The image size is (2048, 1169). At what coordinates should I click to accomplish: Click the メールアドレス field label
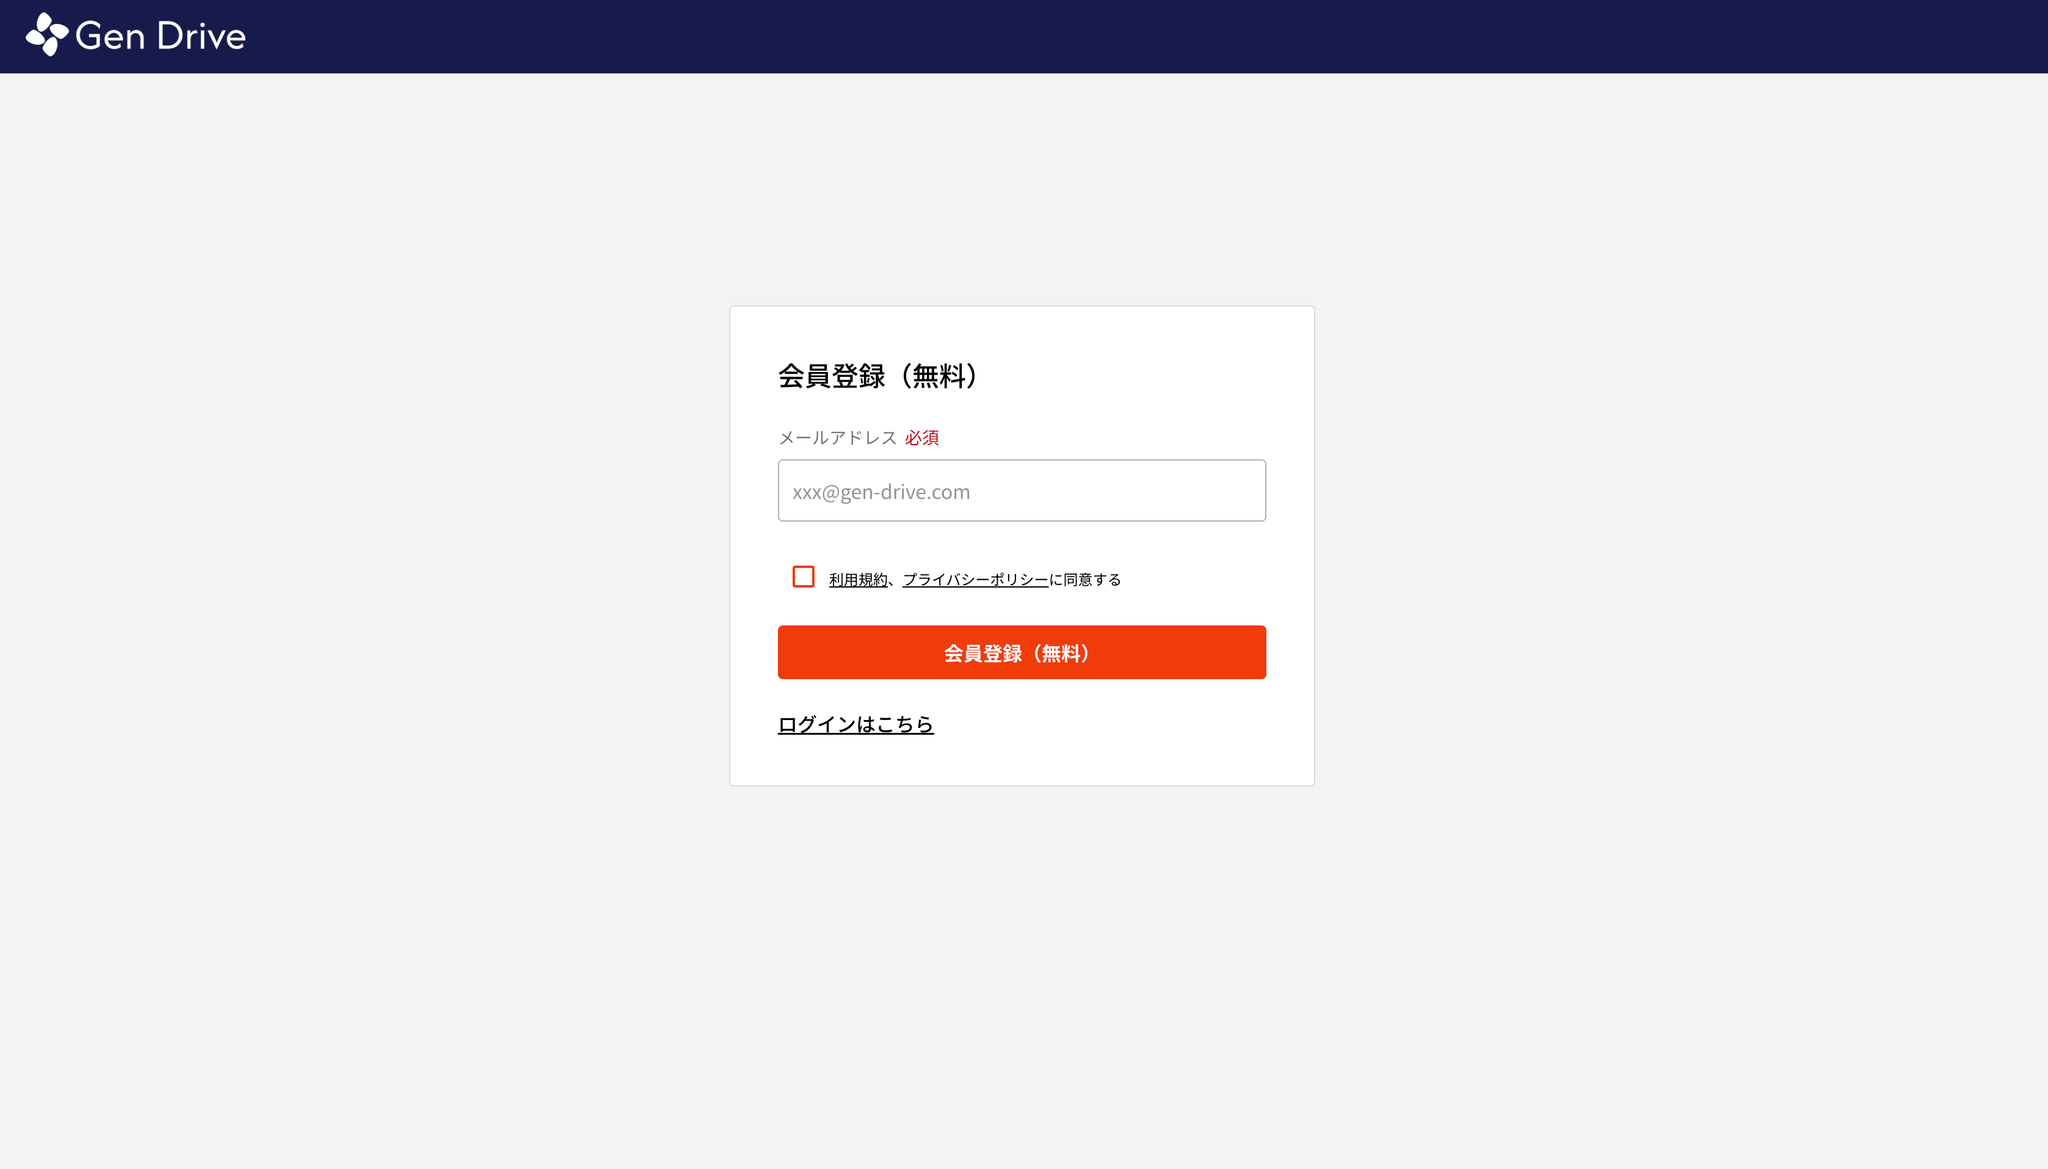point(838,438)
